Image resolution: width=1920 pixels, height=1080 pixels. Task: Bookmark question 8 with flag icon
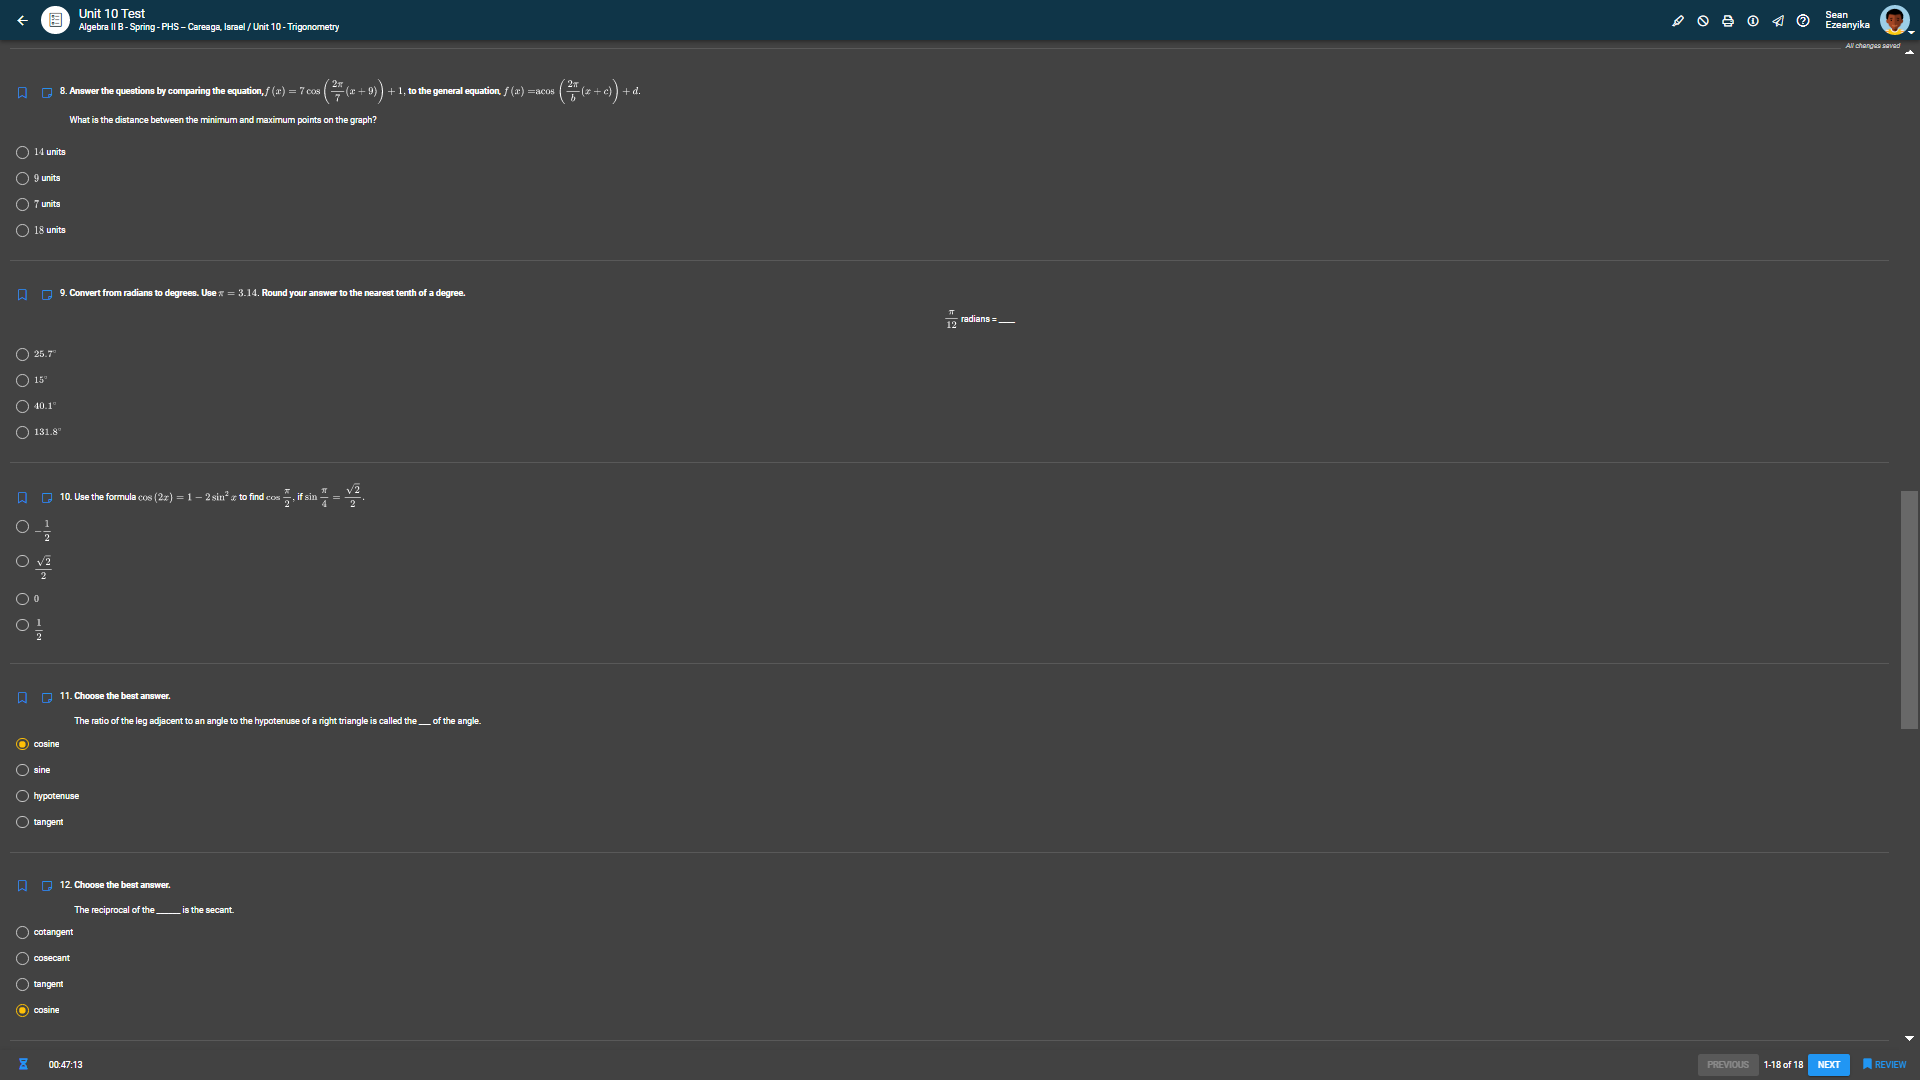click(x=22, y=93)
